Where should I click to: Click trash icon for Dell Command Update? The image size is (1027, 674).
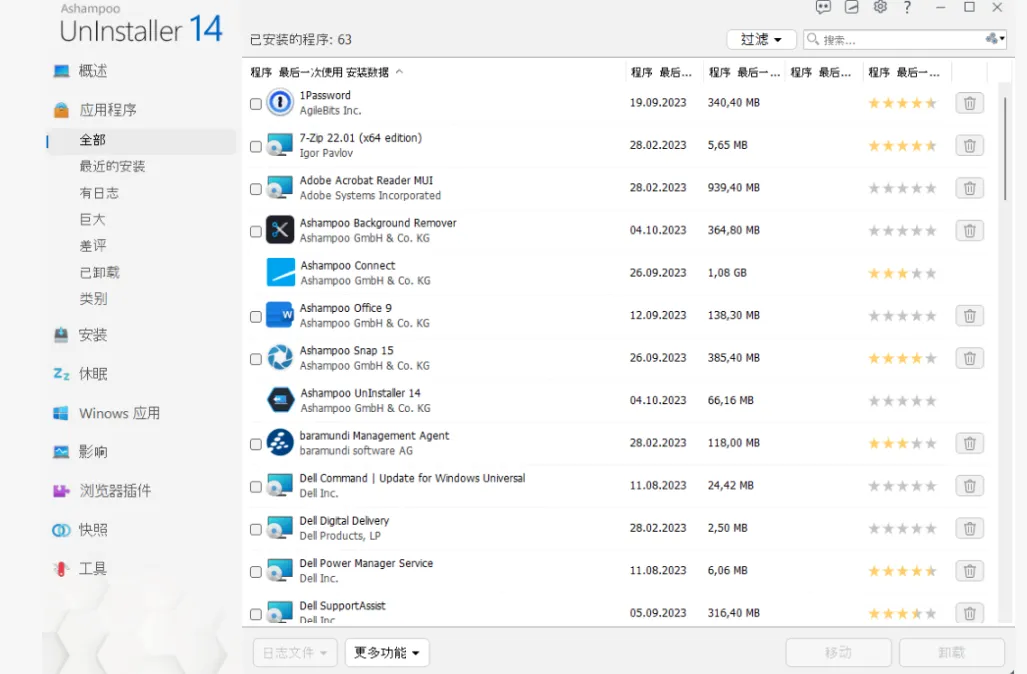pyautogui.click(x=969, y=486)
